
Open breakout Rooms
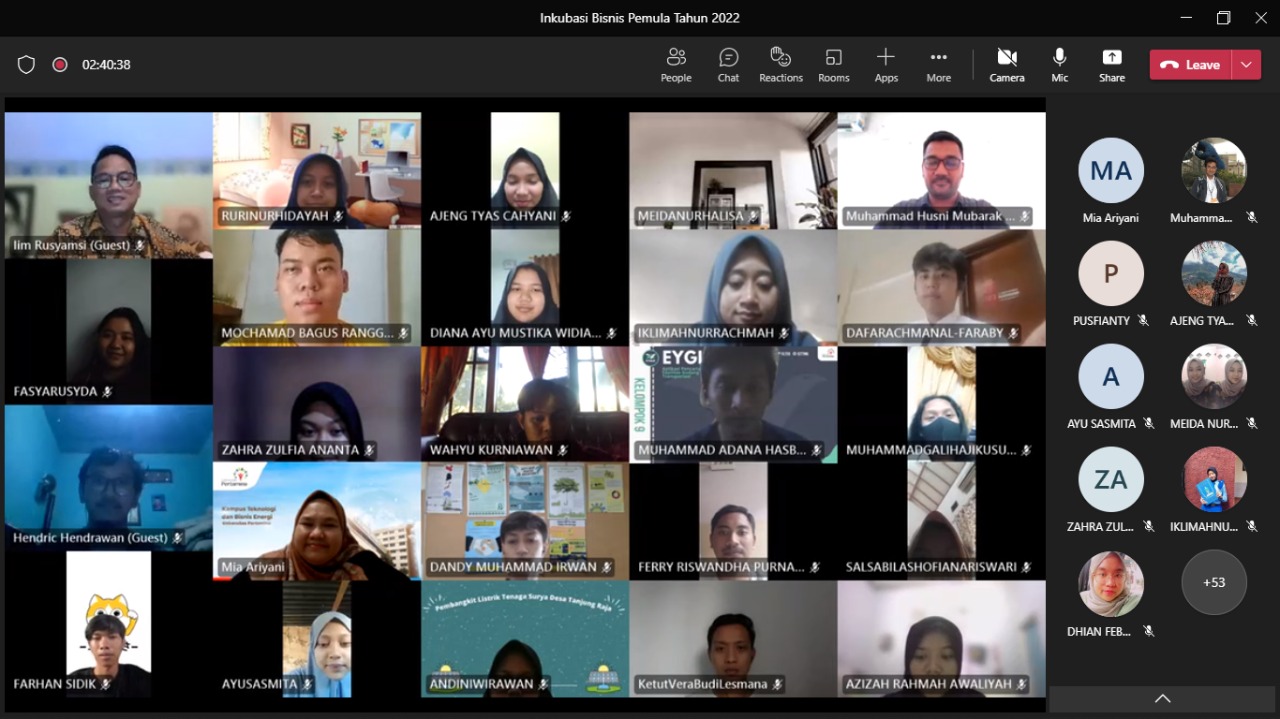coord(833,65)
